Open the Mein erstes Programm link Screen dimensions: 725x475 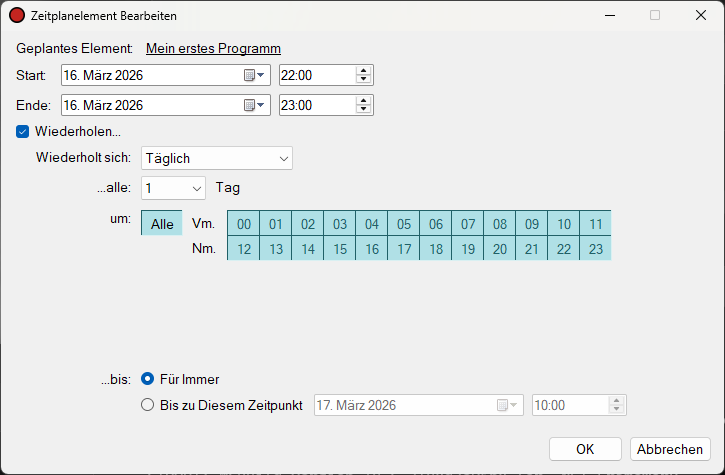213,49
